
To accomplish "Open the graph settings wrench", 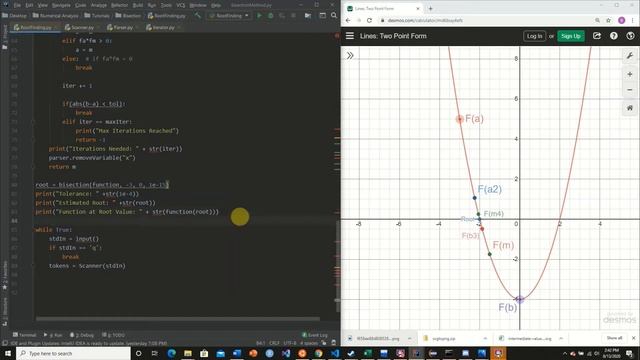I will coord(630,56).
